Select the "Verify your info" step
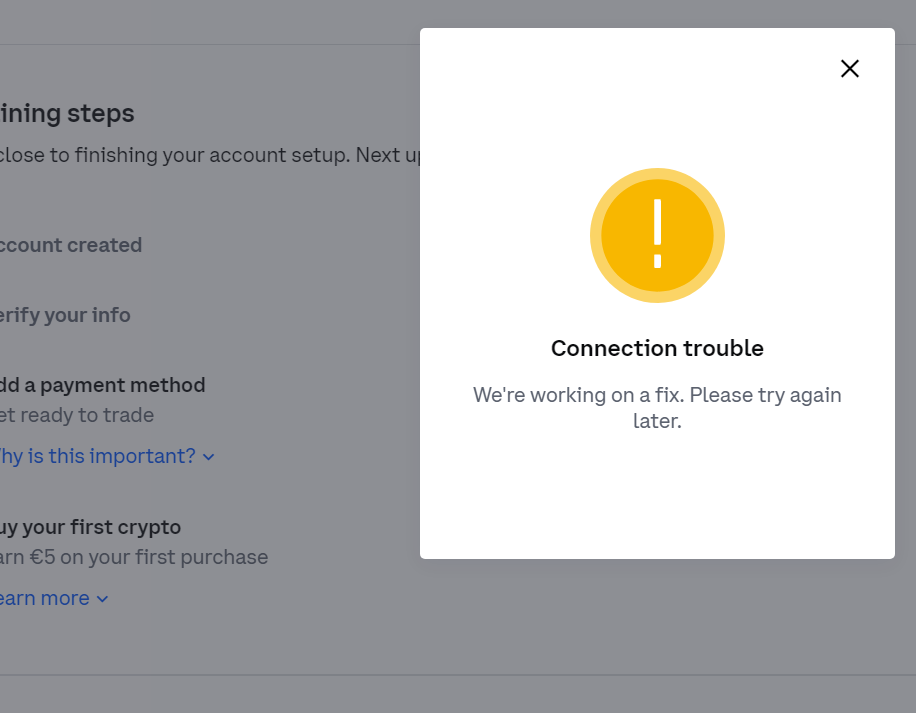 65,315
